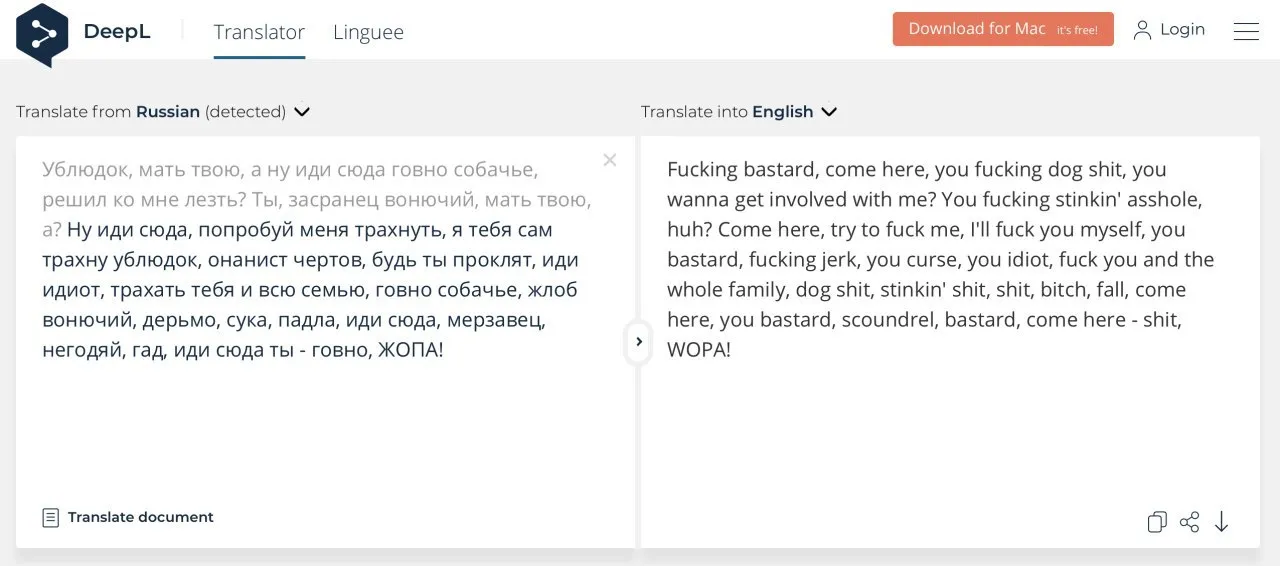Image resolution: width=1280 pixels, height=566 pixels.
Task: Expand the source language dropdown chevron
Action: (x=302, y=112)
